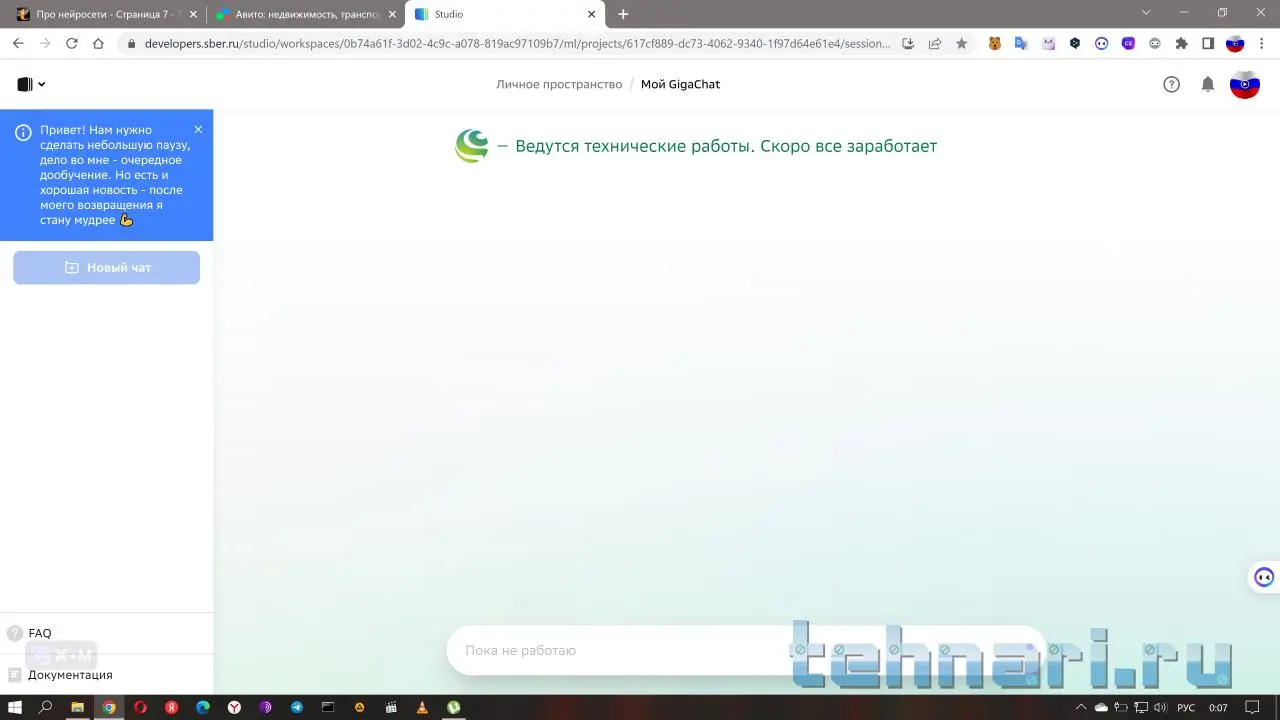The height and width of the screenshot is (720, 1280).
Task: Open the gray robot face extension
Action: pos(1155,44)
